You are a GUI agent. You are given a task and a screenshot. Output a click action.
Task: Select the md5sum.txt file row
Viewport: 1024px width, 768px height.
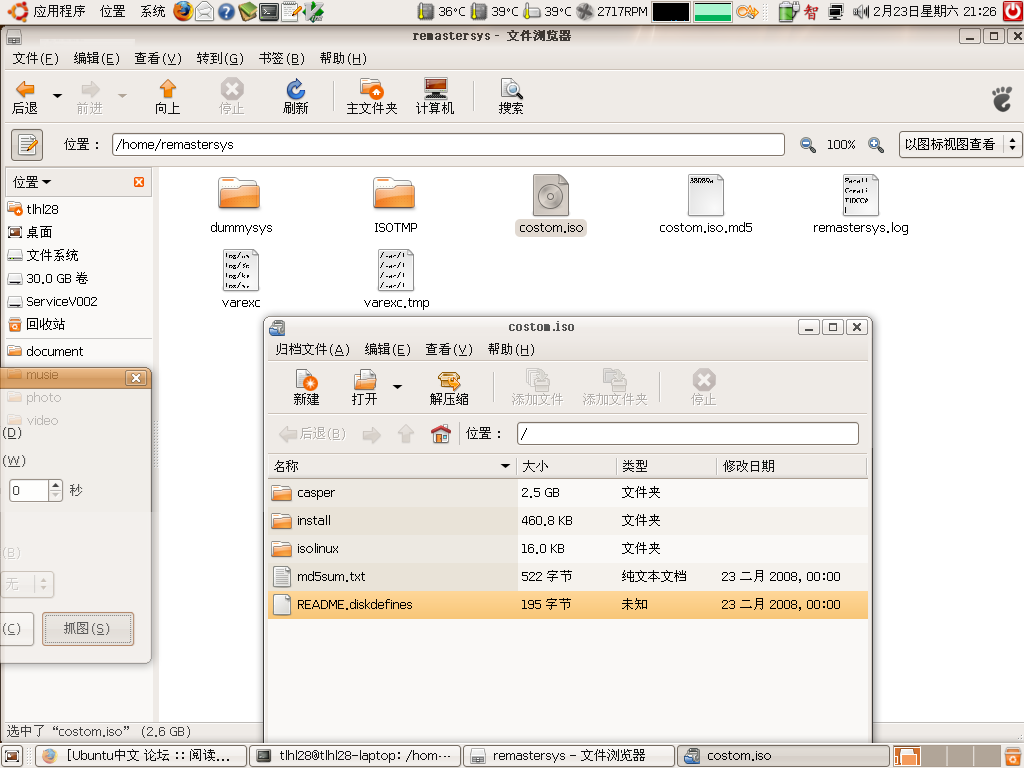568,577
